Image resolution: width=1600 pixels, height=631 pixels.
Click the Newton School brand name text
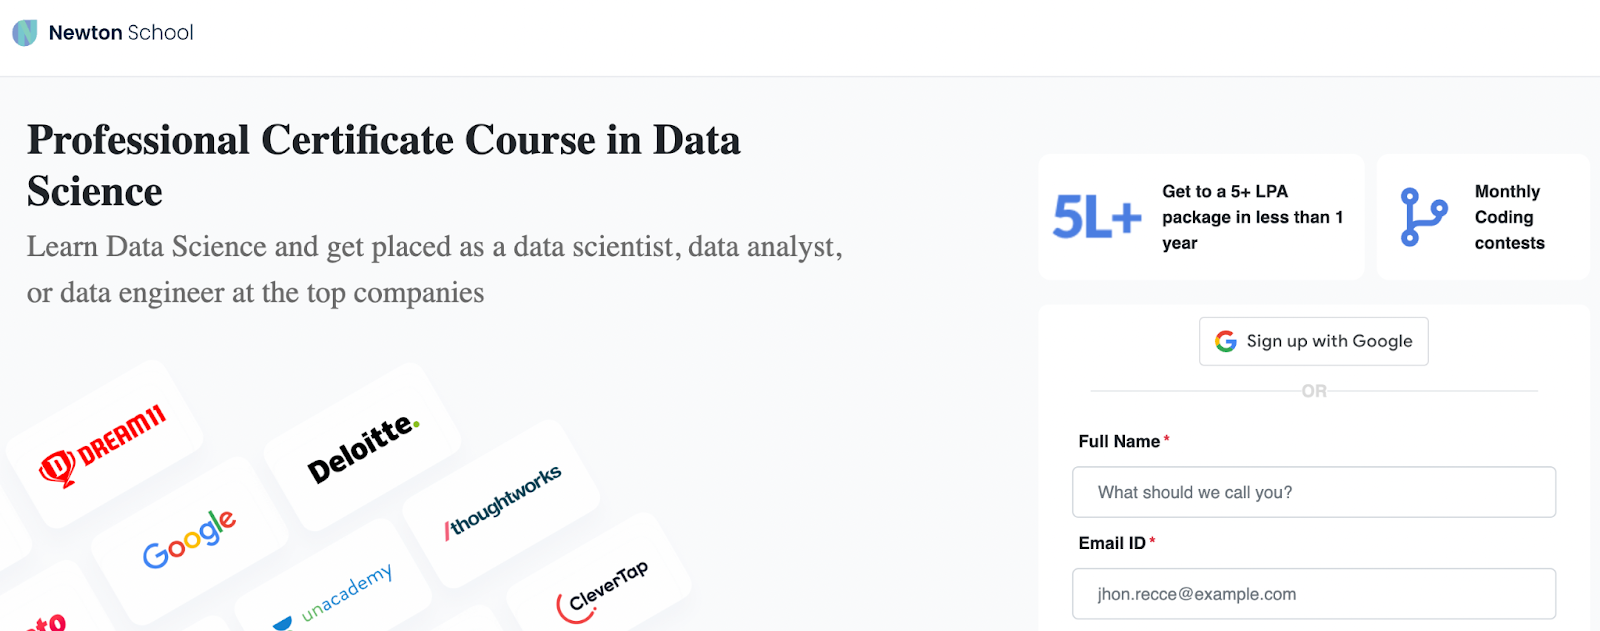[121, 33]
